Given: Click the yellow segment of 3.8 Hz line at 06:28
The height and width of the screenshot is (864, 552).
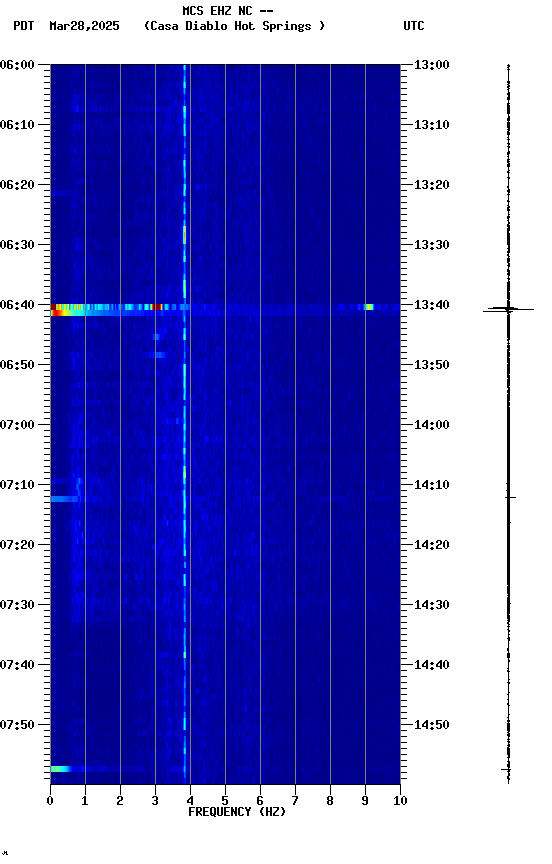Looking at the screenshot, I should coord(185,235).
